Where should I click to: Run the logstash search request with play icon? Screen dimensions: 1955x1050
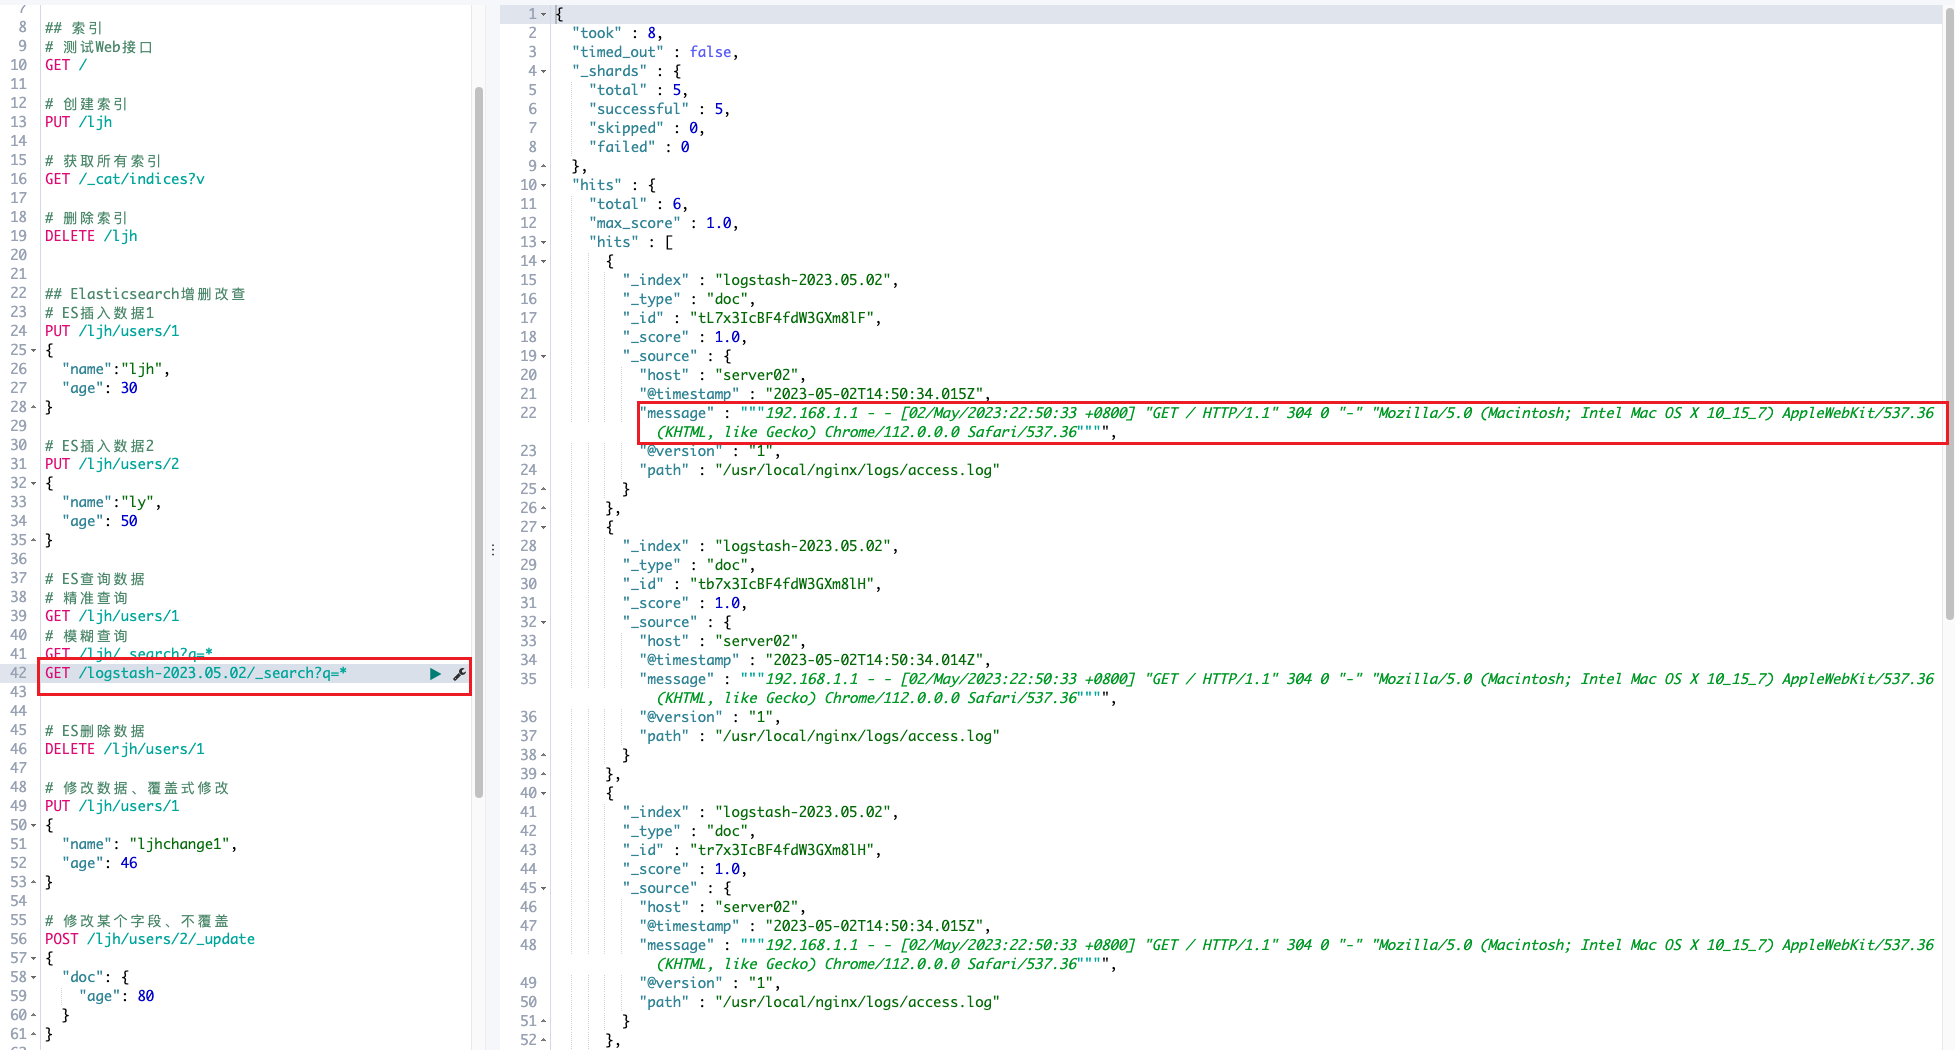[x=435, y=674]
